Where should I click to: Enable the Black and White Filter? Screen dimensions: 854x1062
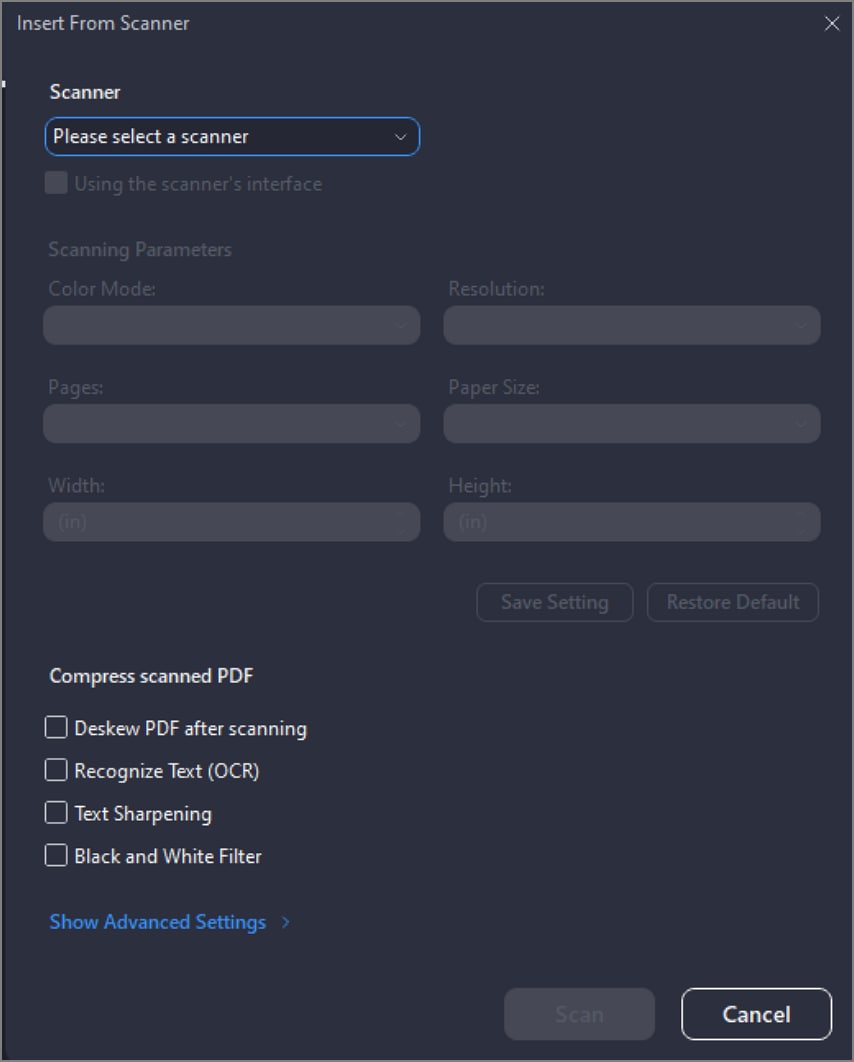56,855
